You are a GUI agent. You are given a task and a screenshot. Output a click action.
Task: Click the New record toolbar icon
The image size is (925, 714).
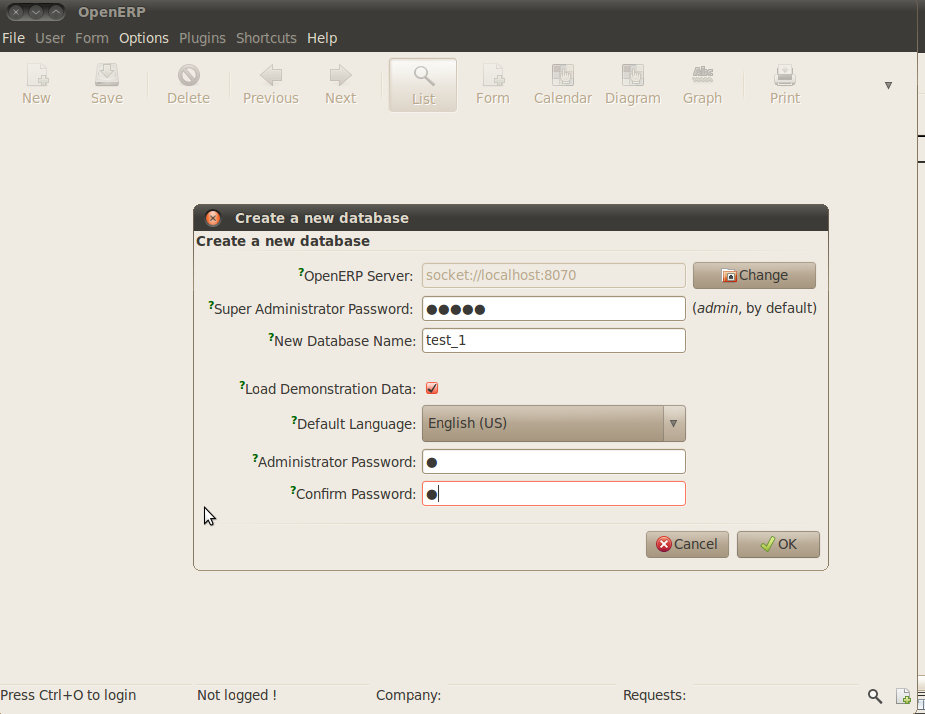[x=36, y=84]
